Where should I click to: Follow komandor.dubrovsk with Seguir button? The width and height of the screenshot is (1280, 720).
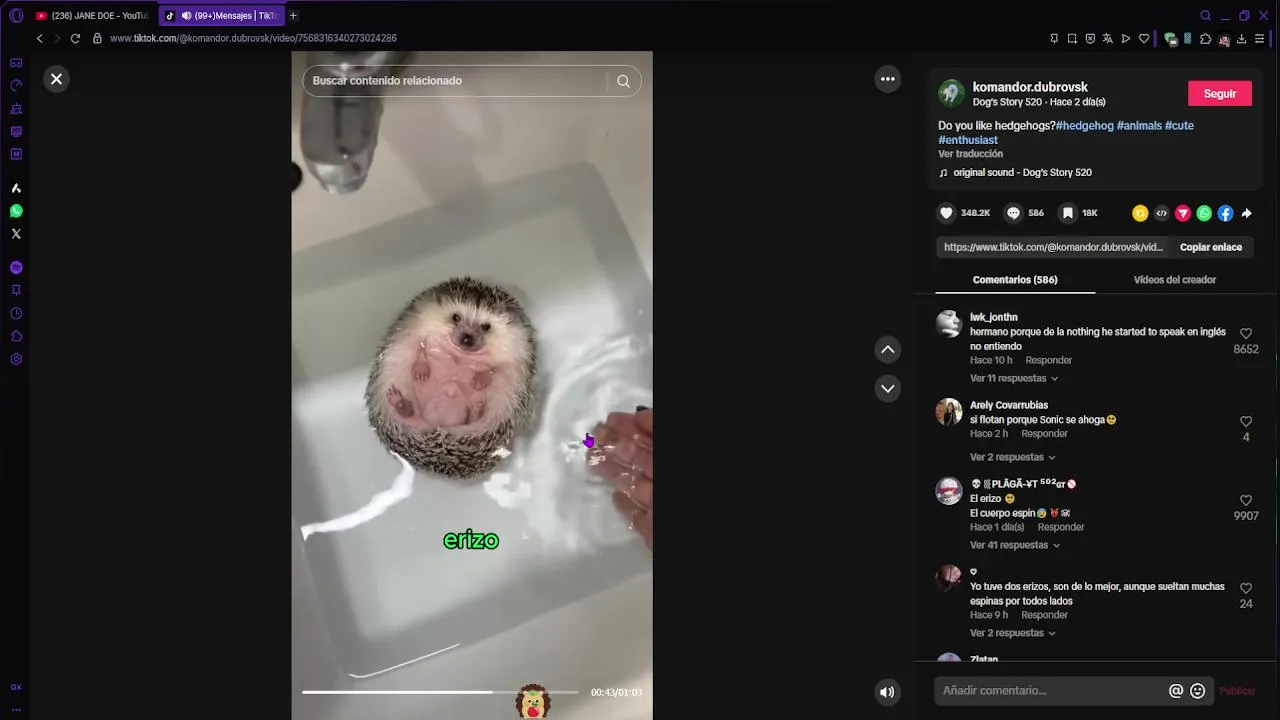coord(1219,93)
